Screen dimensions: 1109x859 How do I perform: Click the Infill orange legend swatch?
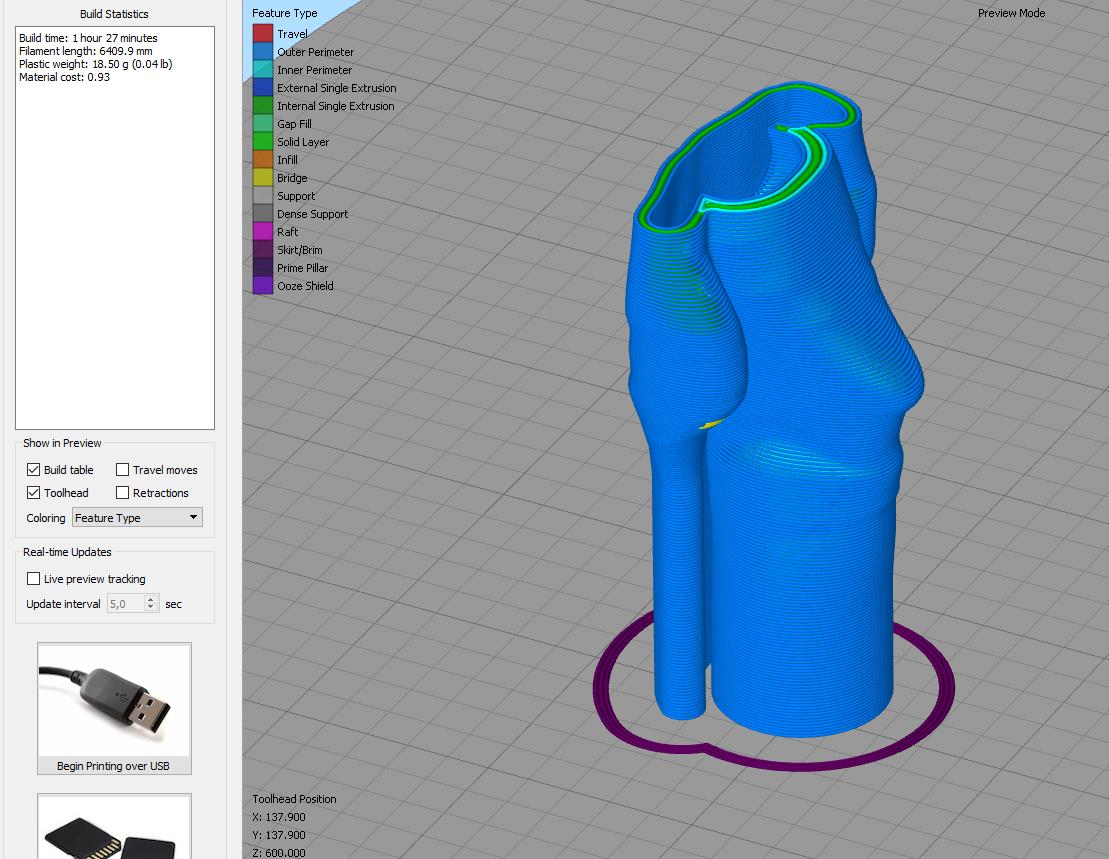click(x=263, y=160)
